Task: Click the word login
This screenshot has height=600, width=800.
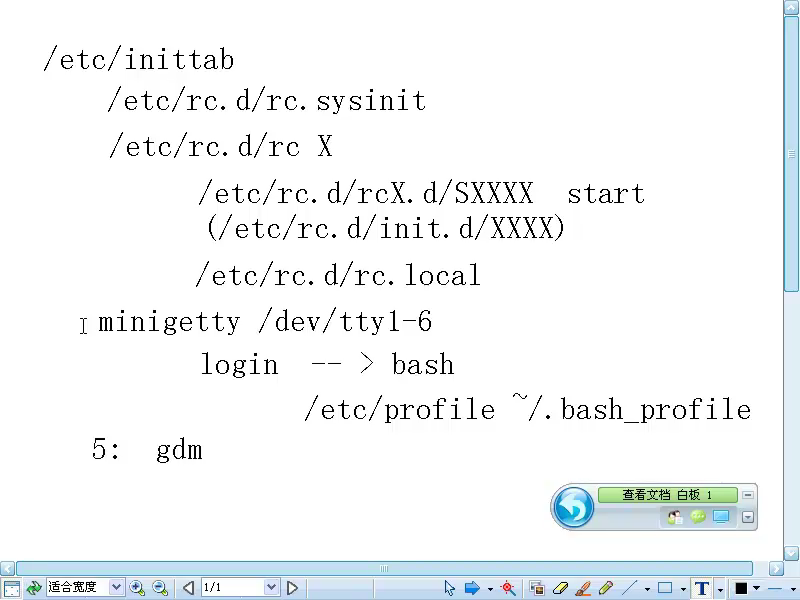Action: [239, 365]
